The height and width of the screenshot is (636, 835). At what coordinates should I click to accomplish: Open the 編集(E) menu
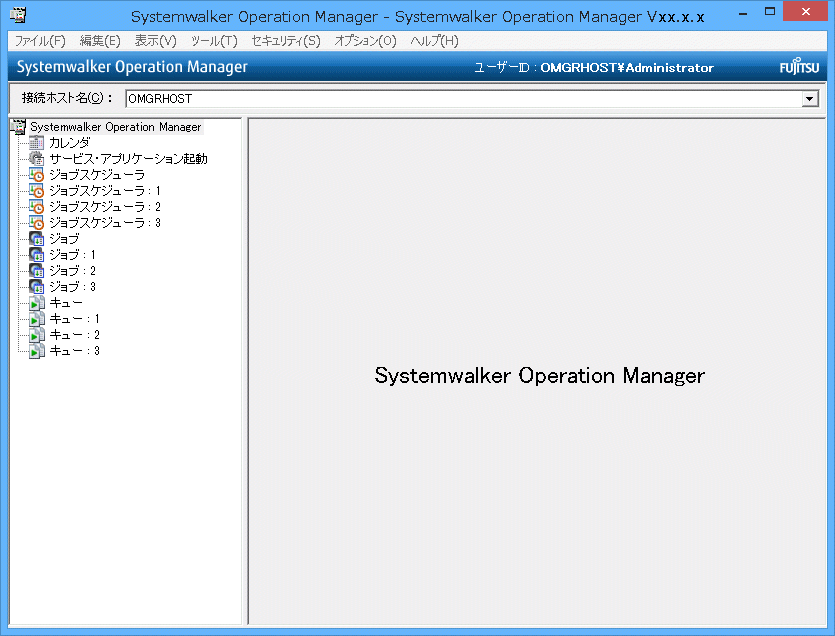[x=100, y=41]
